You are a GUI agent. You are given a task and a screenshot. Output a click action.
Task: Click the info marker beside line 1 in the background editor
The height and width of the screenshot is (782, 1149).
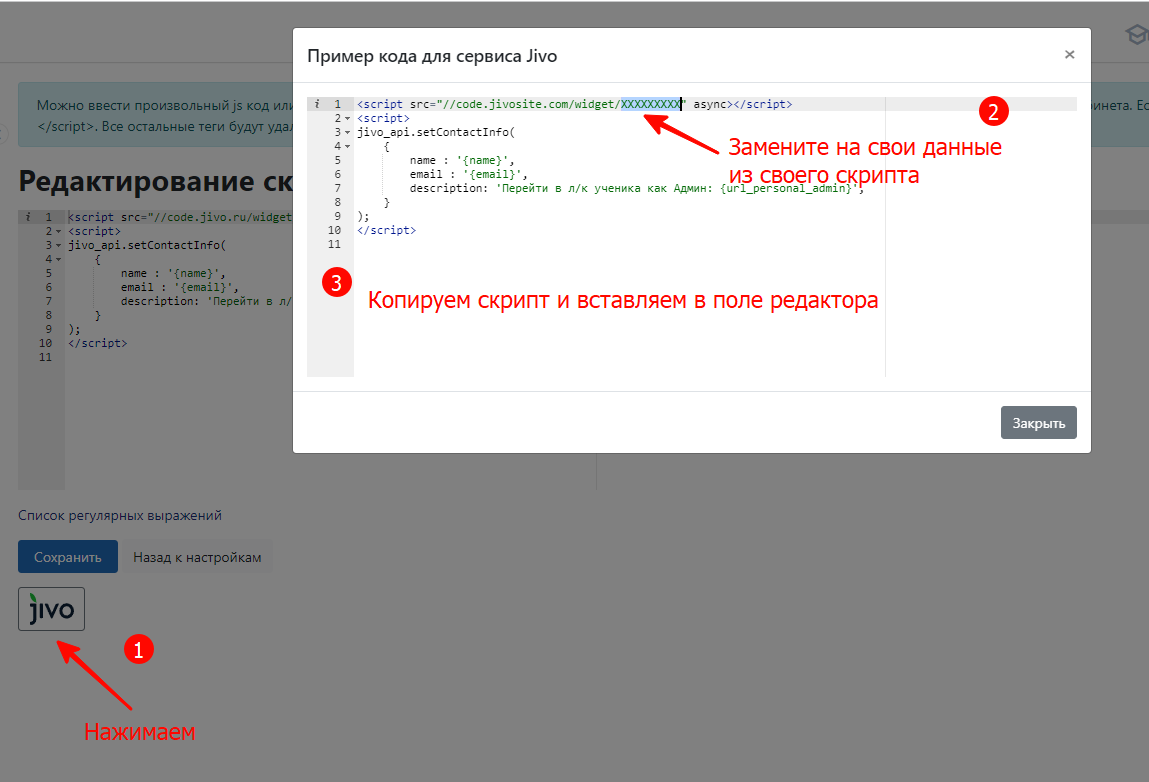(28, 217)
